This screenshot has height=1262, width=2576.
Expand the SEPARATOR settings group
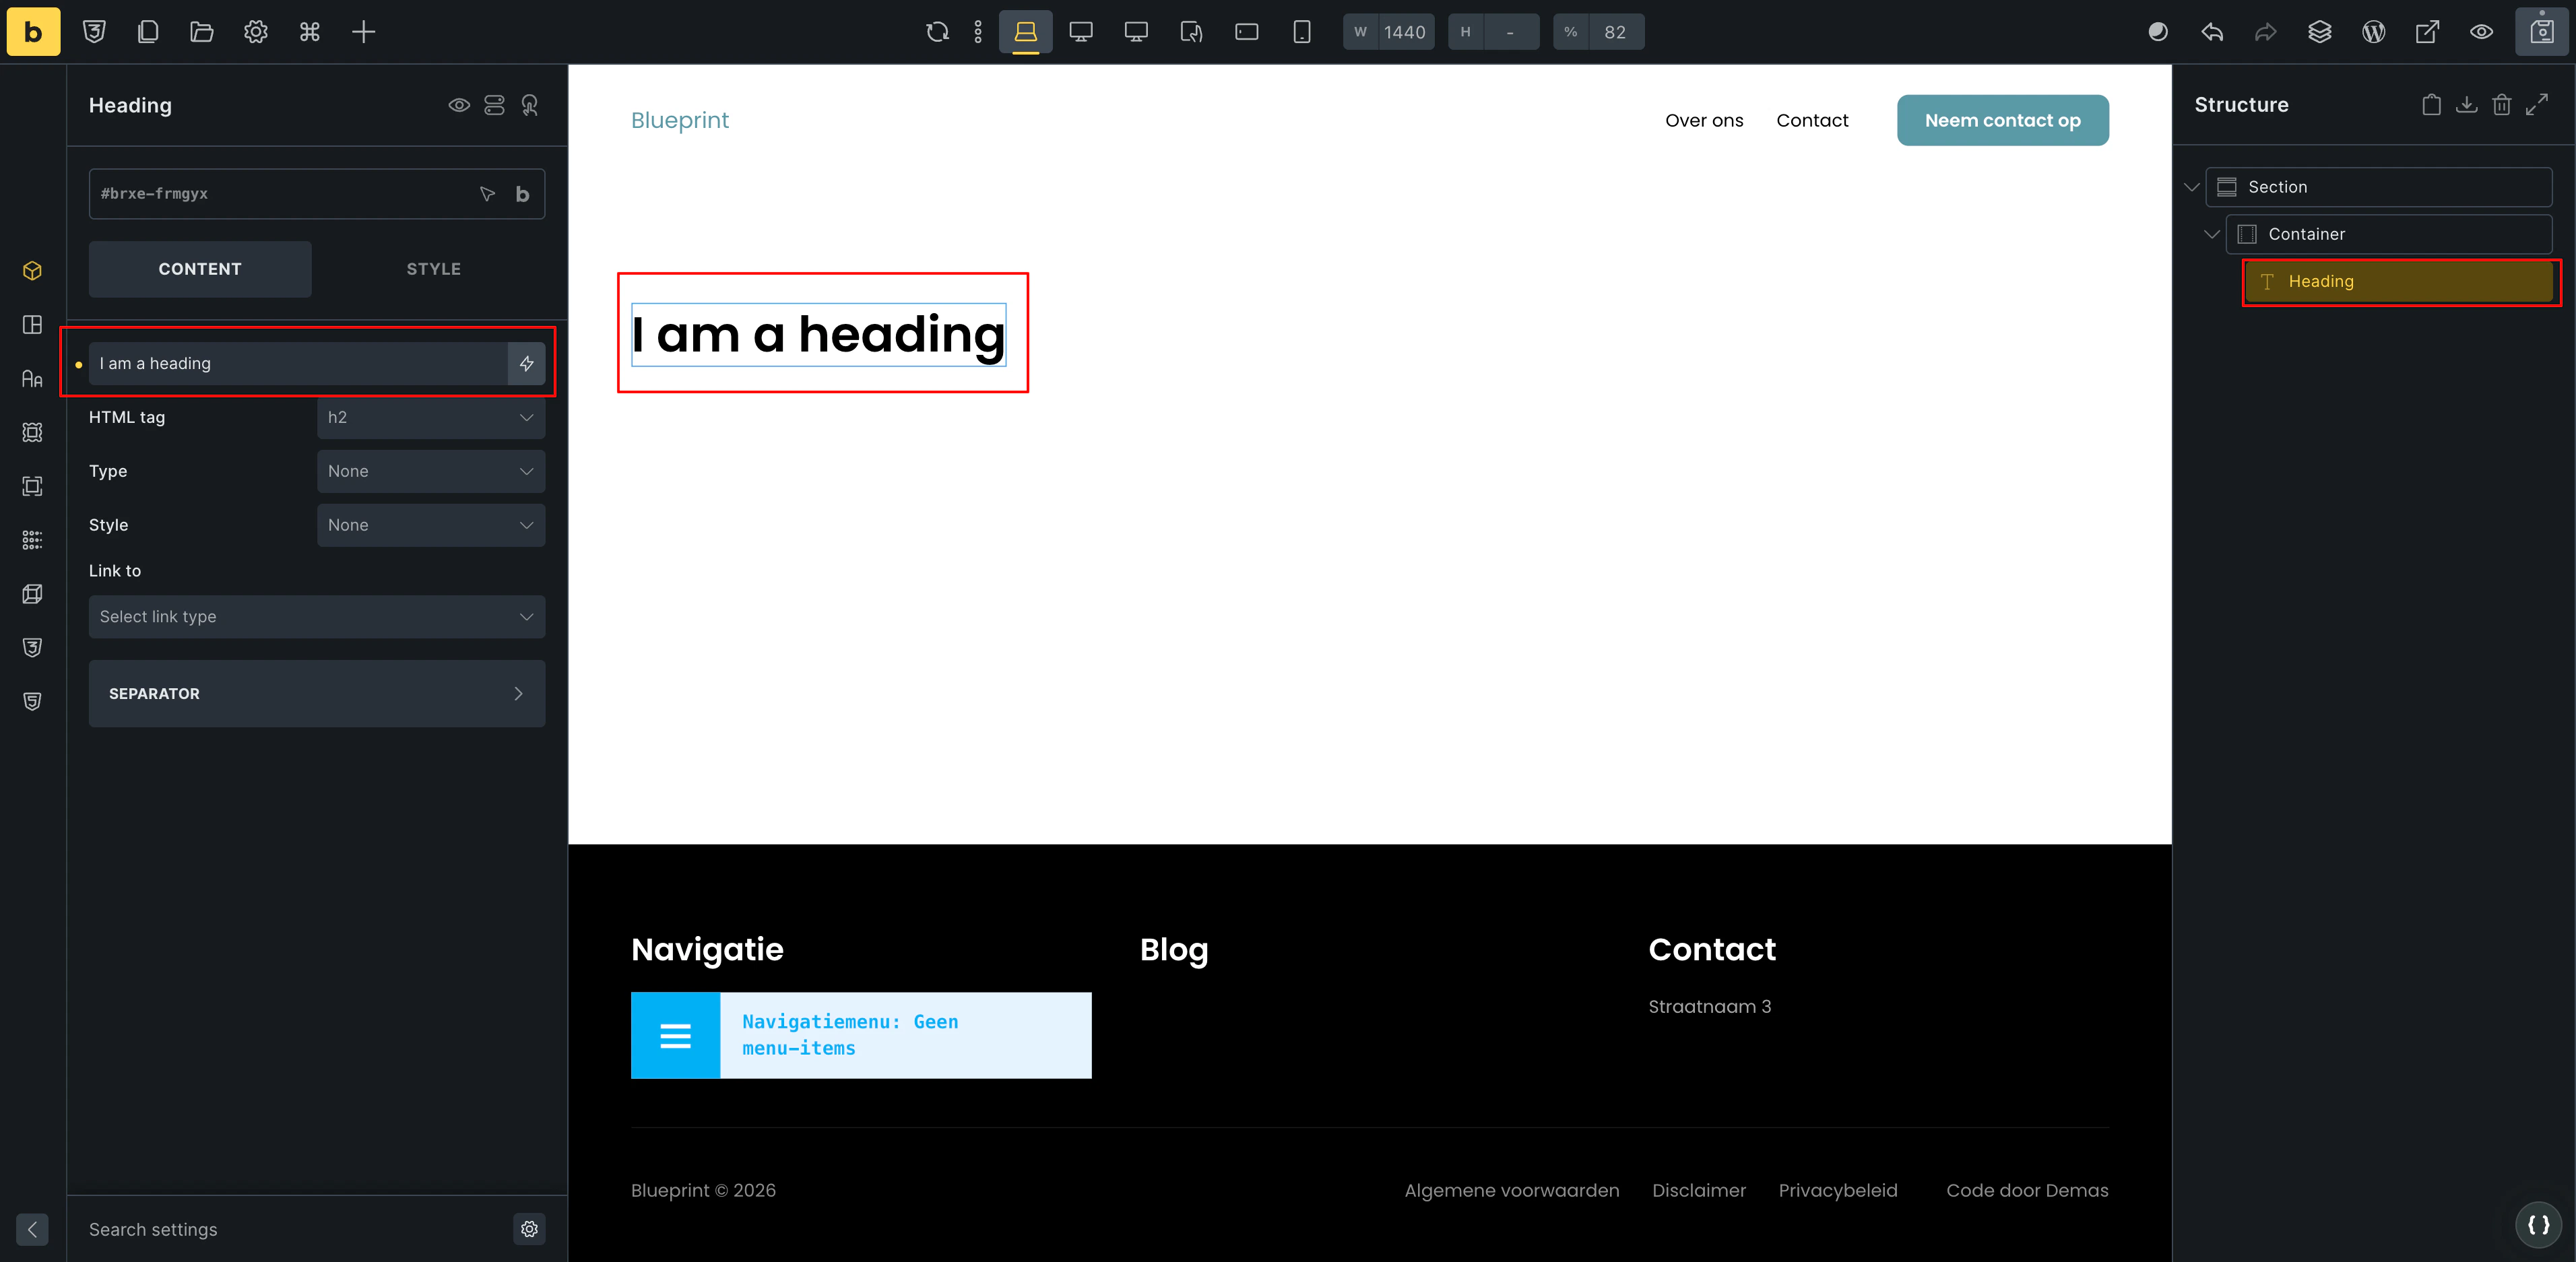tap(317, 694)
